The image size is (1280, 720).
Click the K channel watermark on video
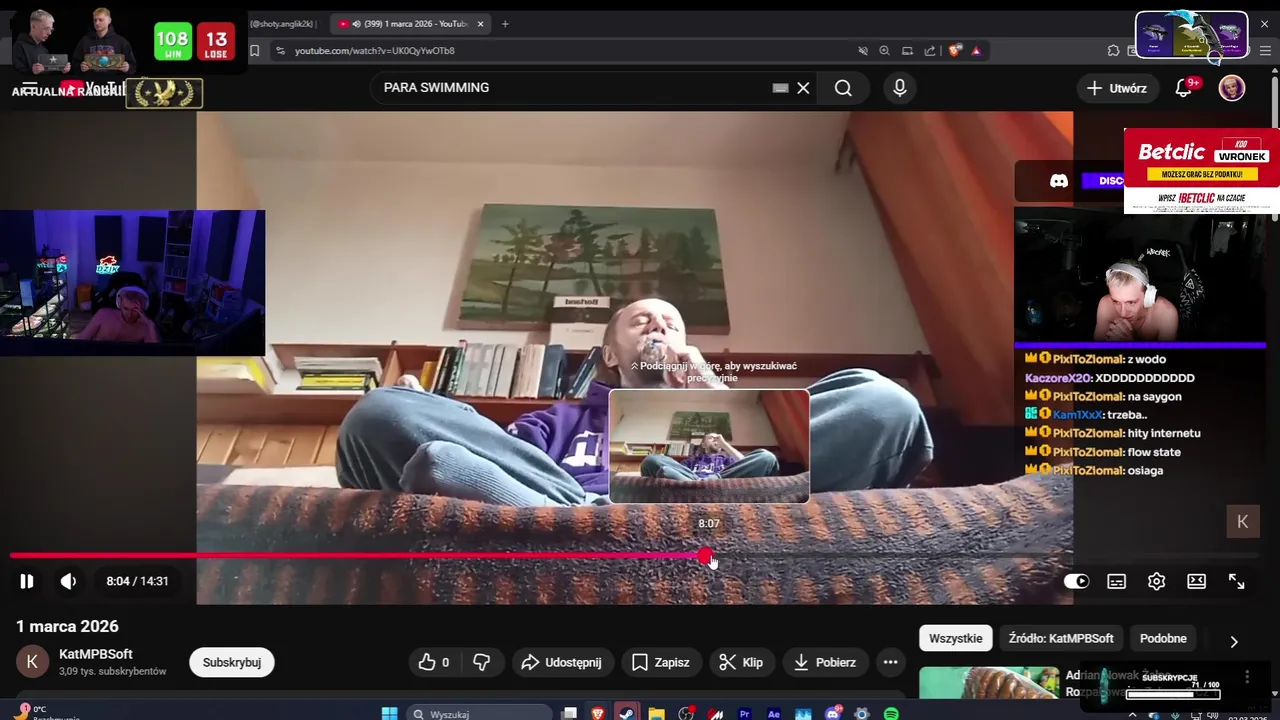tap(1243, 521)
